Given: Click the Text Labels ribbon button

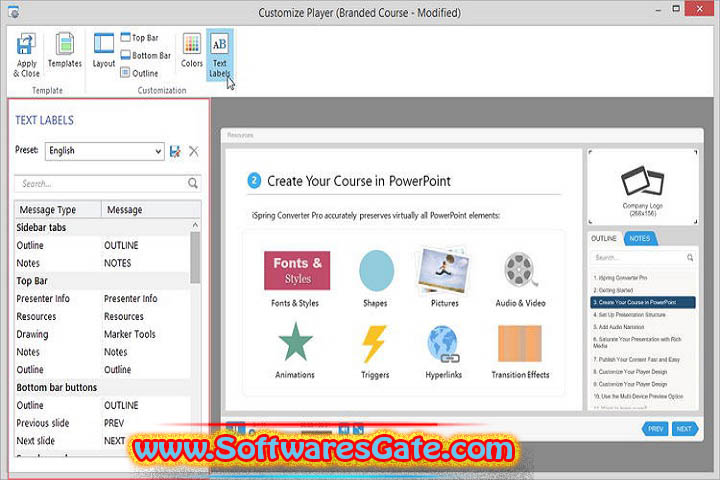Looking at the screenshot, I should click(x=219, y=55).
